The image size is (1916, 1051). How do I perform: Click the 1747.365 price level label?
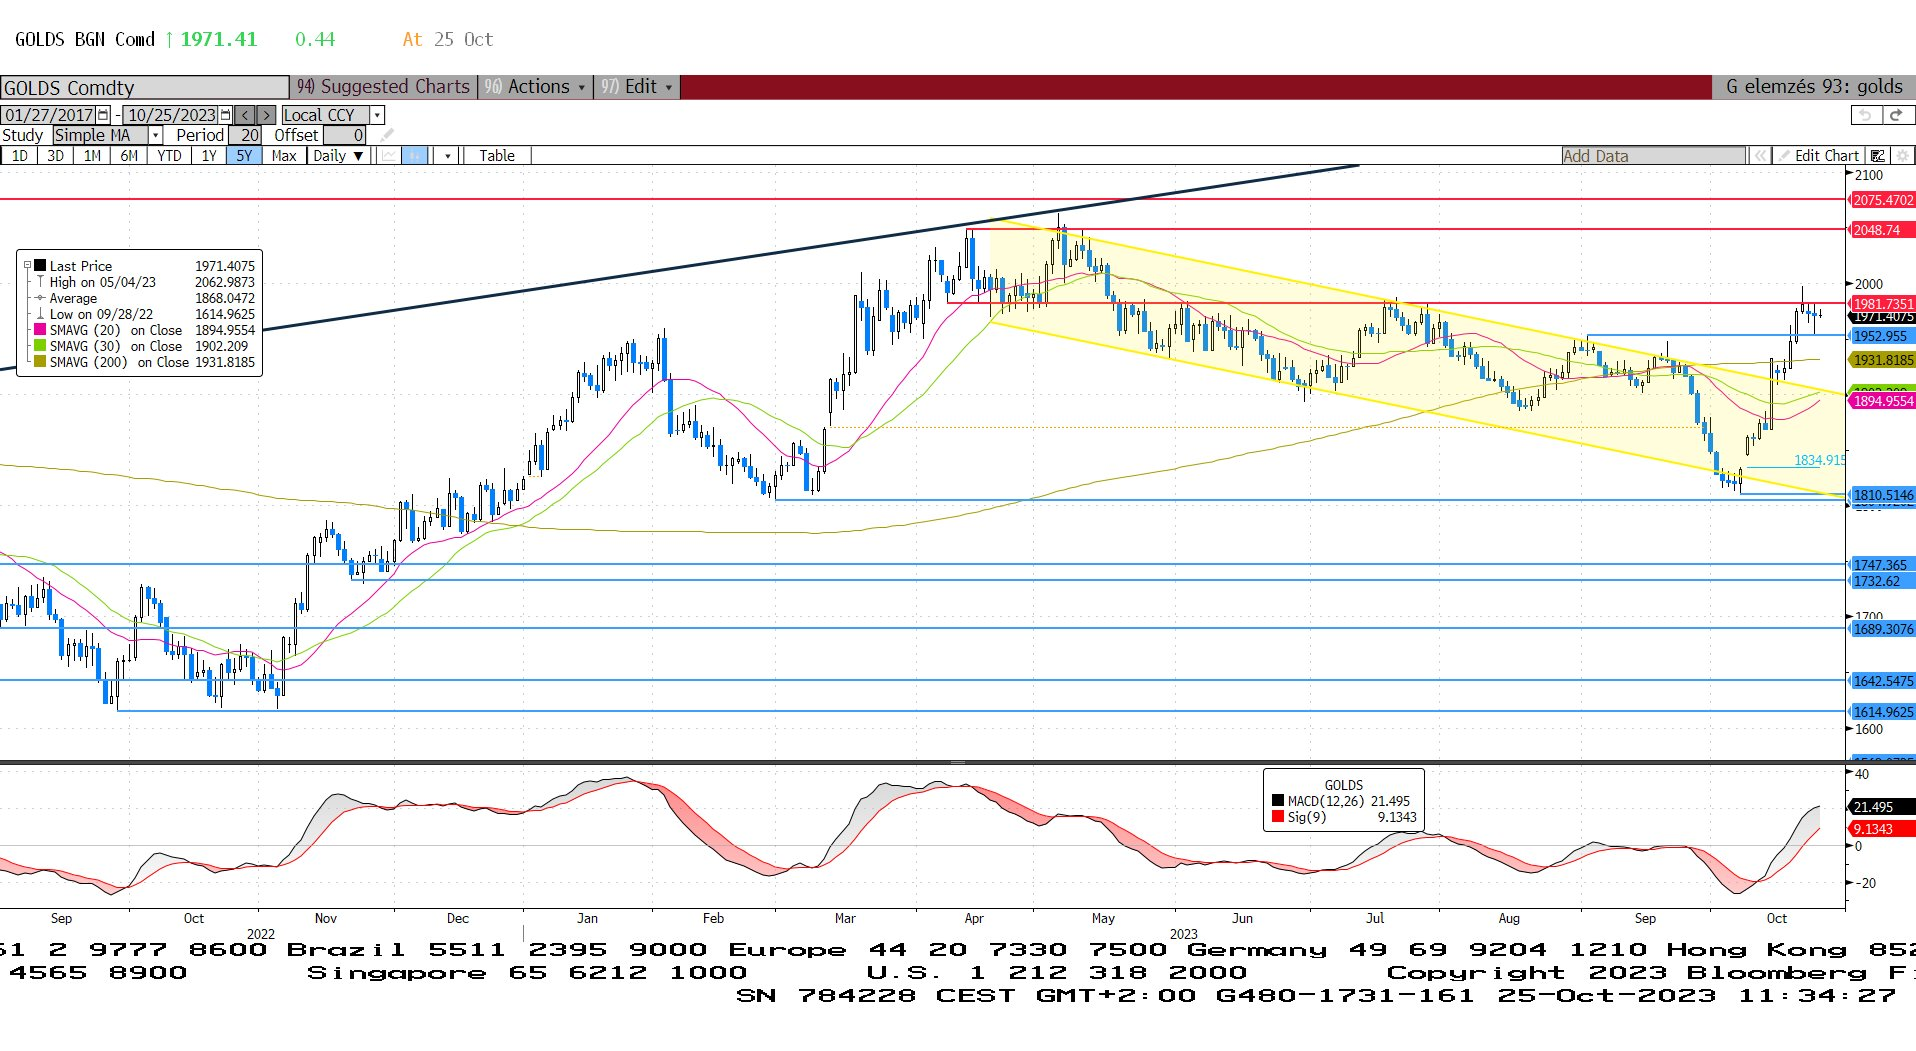[x=1883, y=565]
